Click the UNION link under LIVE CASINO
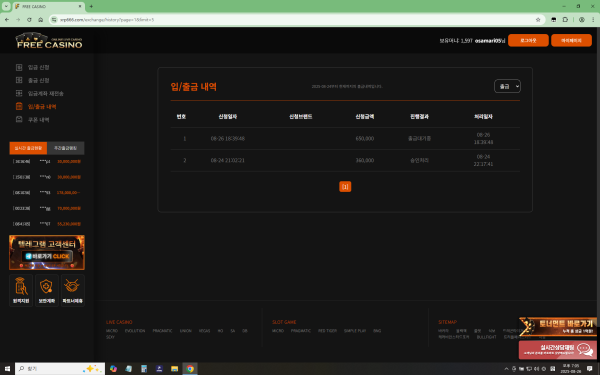This screenshot has width=600, height=375. click(186, 331)
